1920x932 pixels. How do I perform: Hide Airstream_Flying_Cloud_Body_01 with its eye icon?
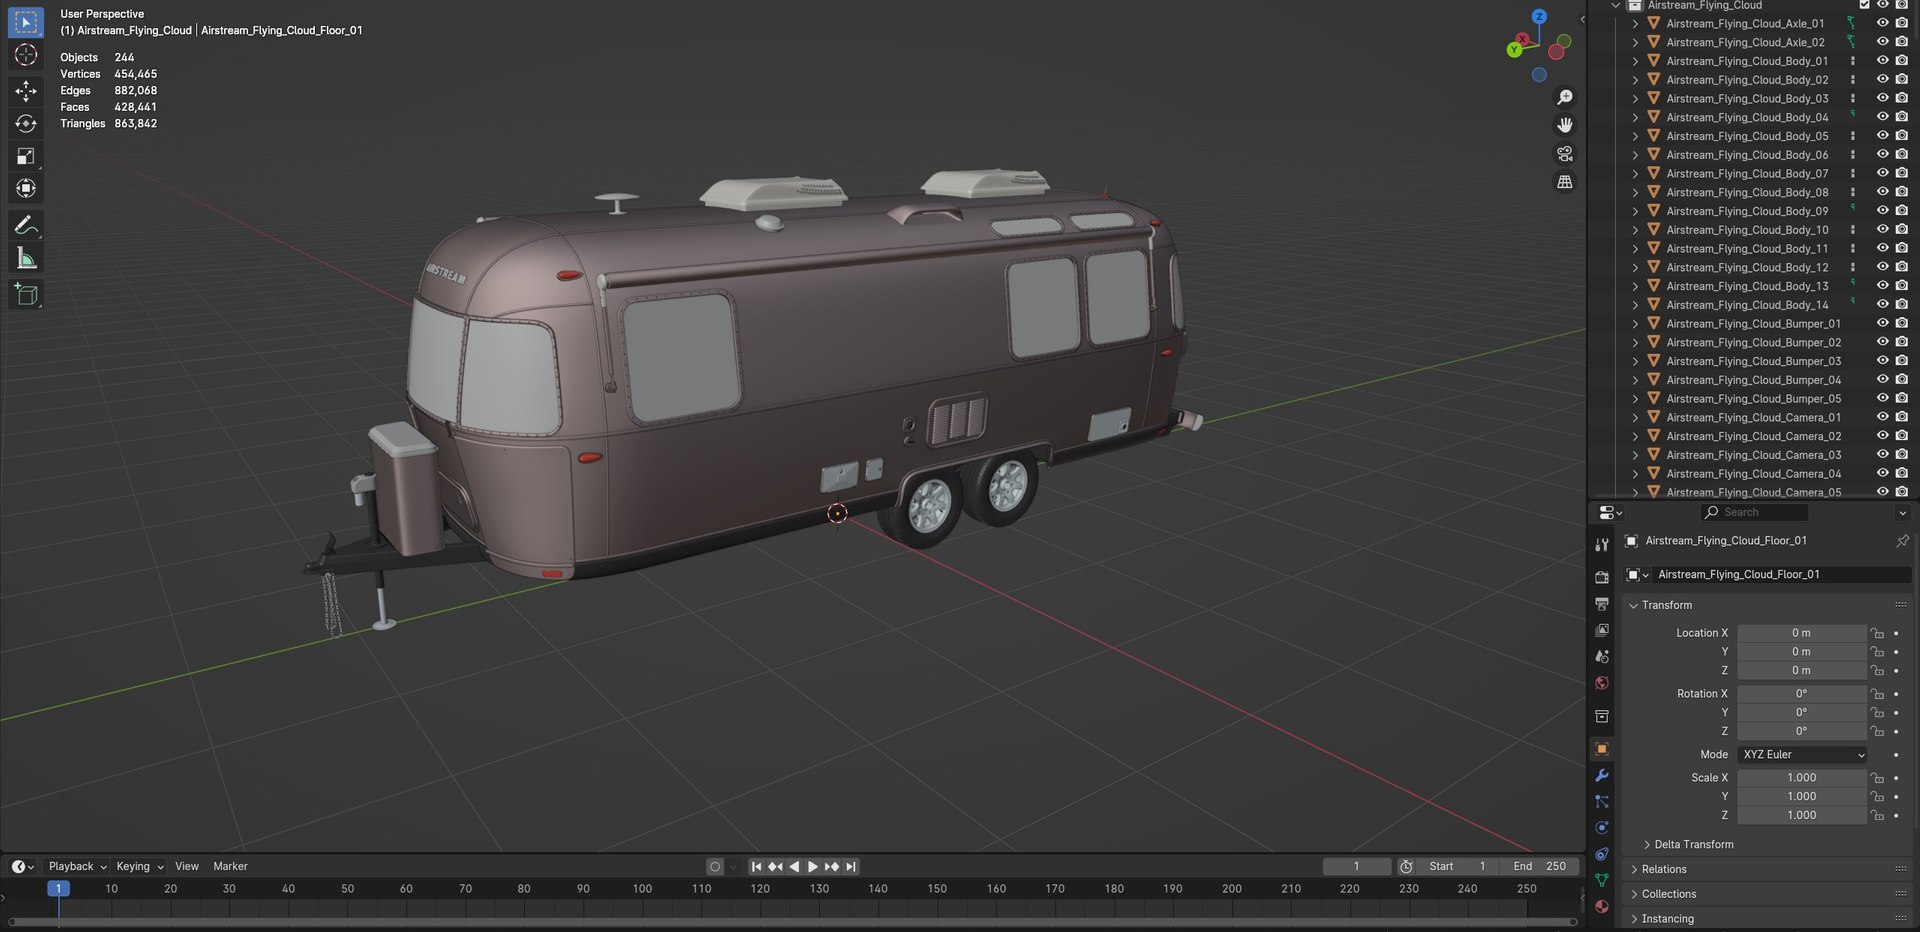(1882, 61)
